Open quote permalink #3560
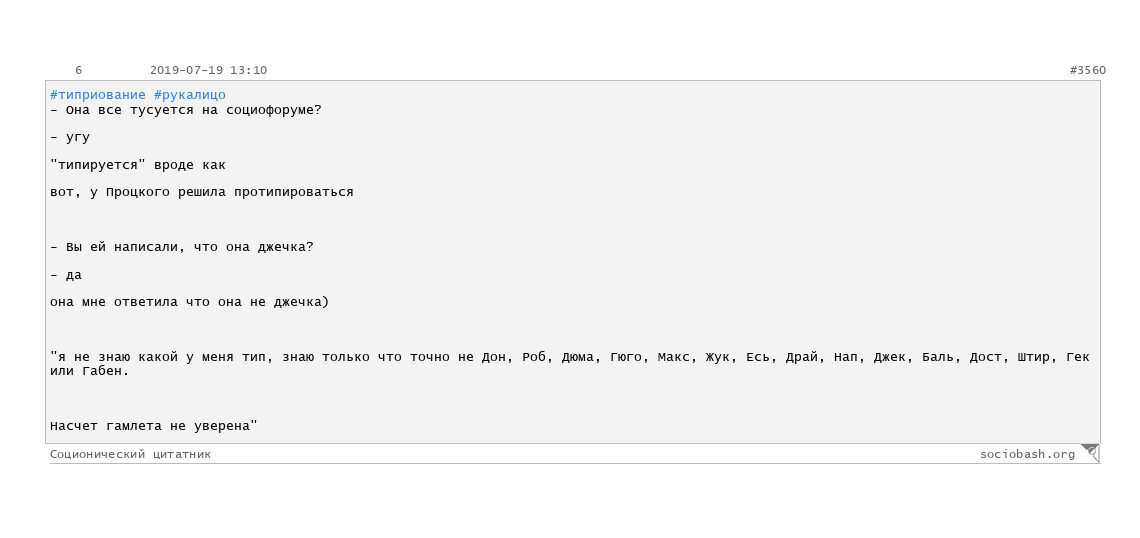 point(1088,71)
